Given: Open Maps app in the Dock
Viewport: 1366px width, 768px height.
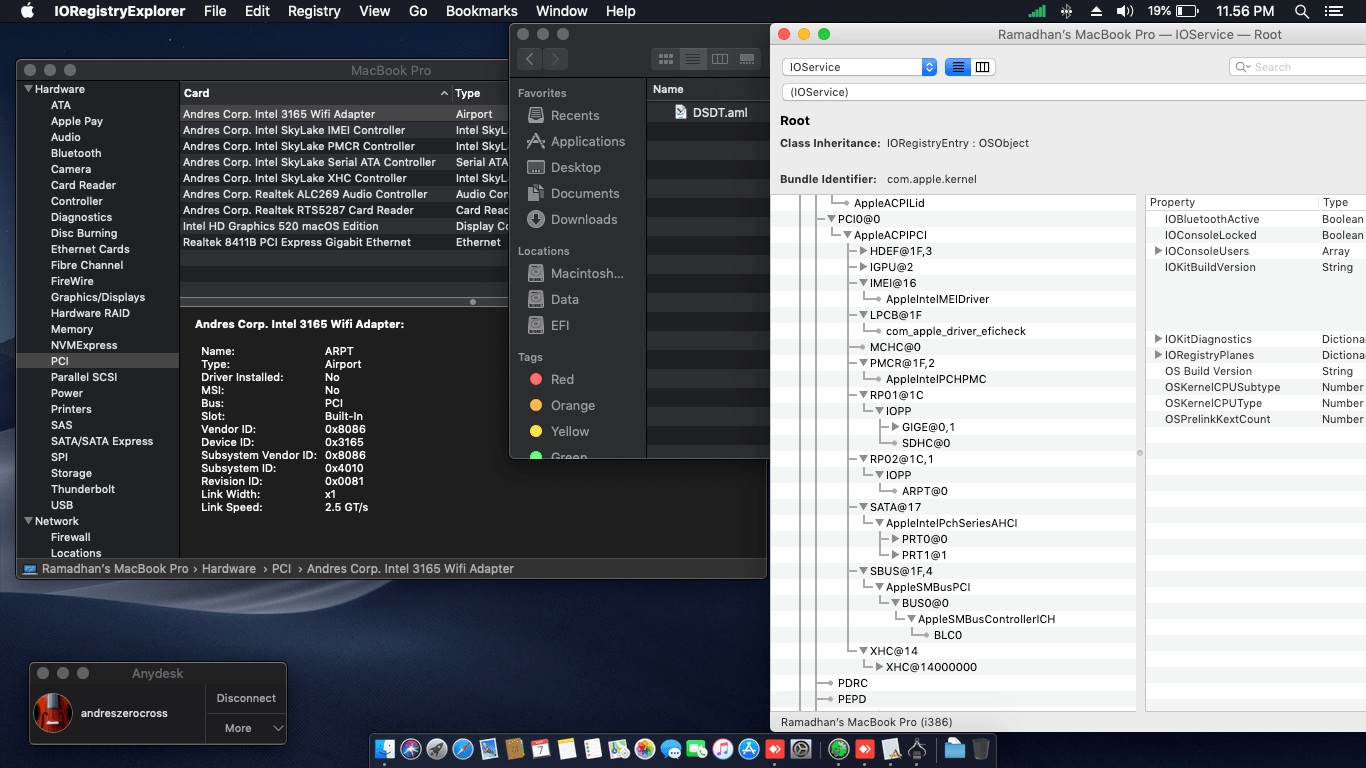Looking at the screenshot, I should pyautogui.click(x=619, y=748).
